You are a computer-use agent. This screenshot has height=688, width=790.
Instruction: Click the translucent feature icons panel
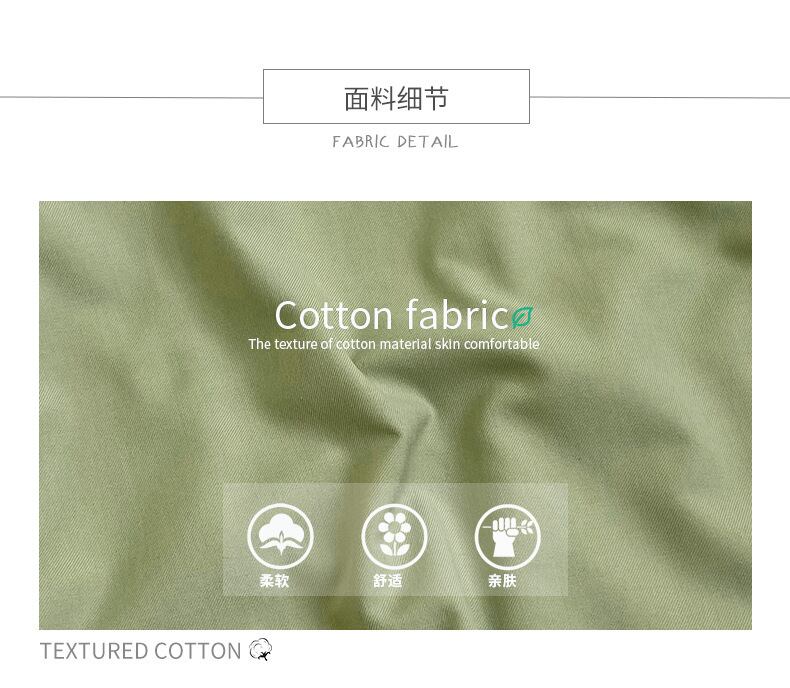point(395,539)
